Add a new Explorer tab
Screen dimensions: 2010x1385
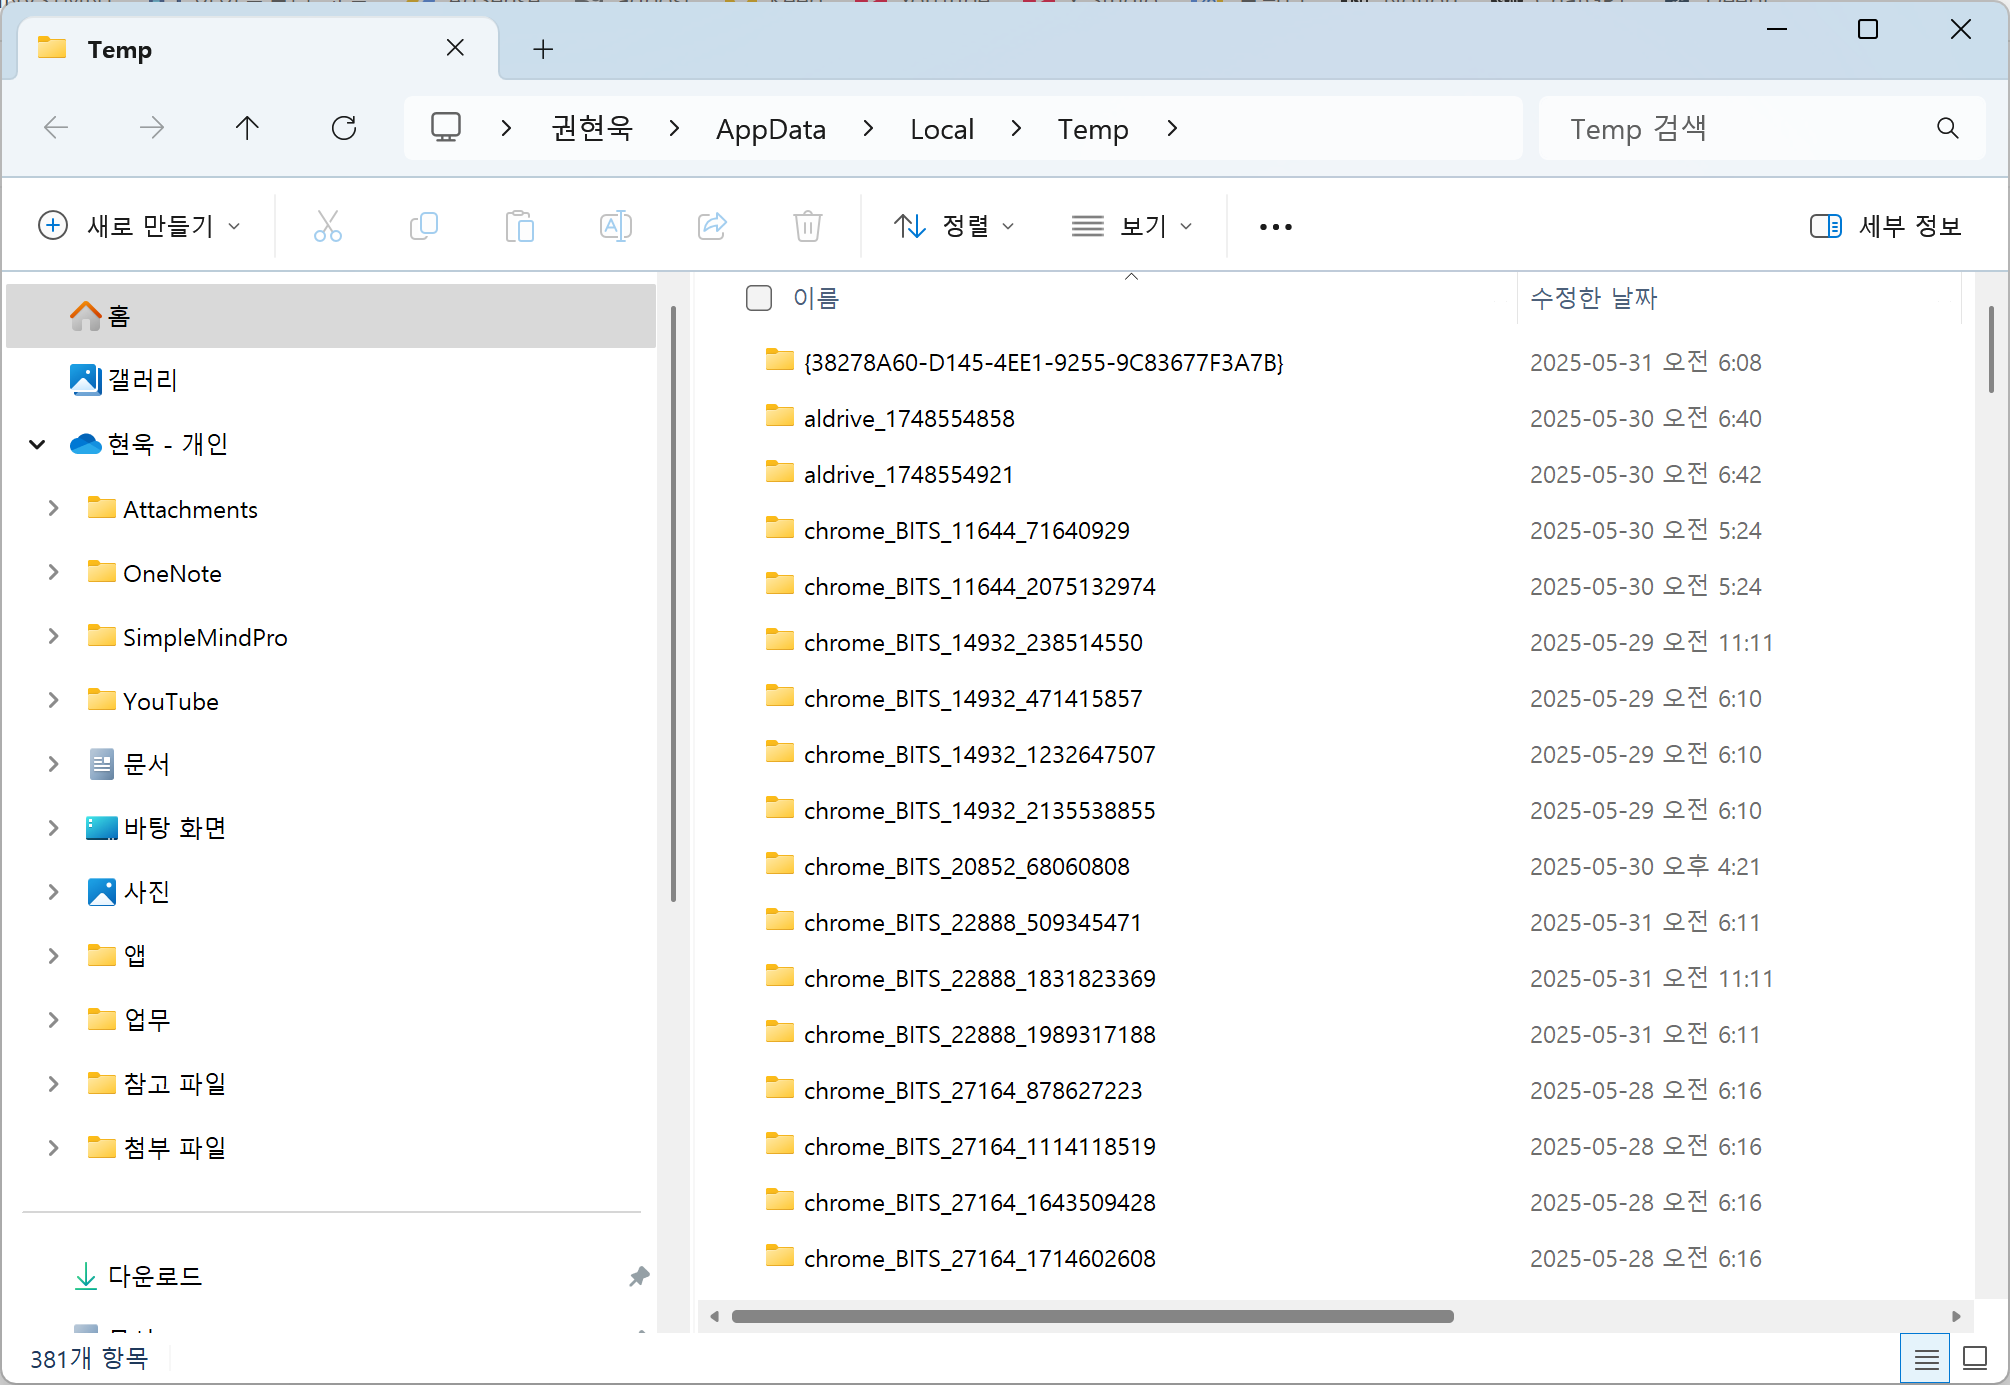click(543, 49)
